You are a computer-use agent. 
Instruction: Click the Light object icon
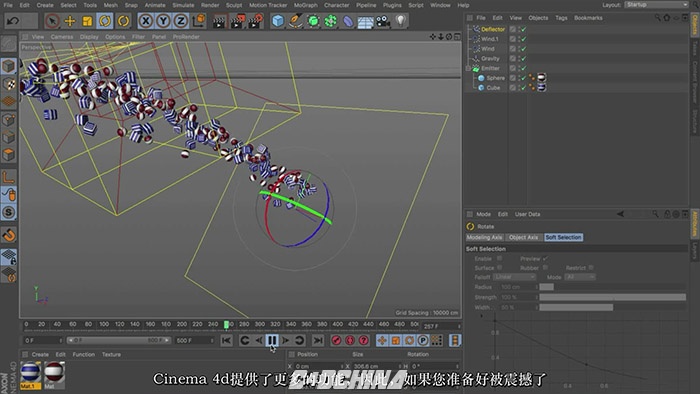click(401, 21)
